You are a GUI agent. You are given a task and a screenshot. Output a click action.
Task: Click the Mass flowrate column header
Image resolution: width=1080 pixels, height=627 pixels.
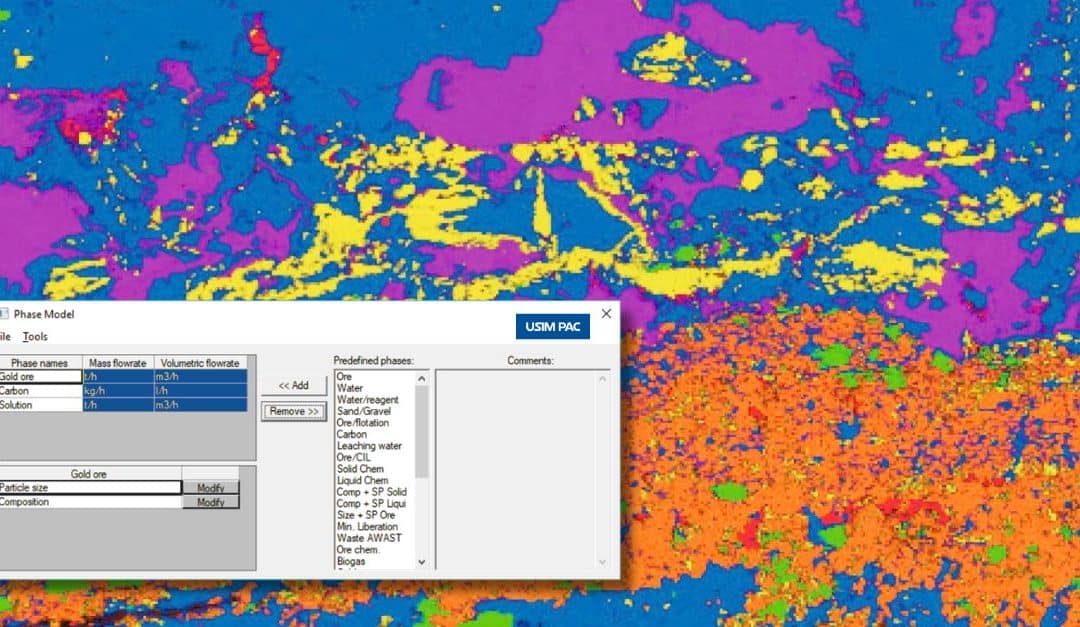118,362
